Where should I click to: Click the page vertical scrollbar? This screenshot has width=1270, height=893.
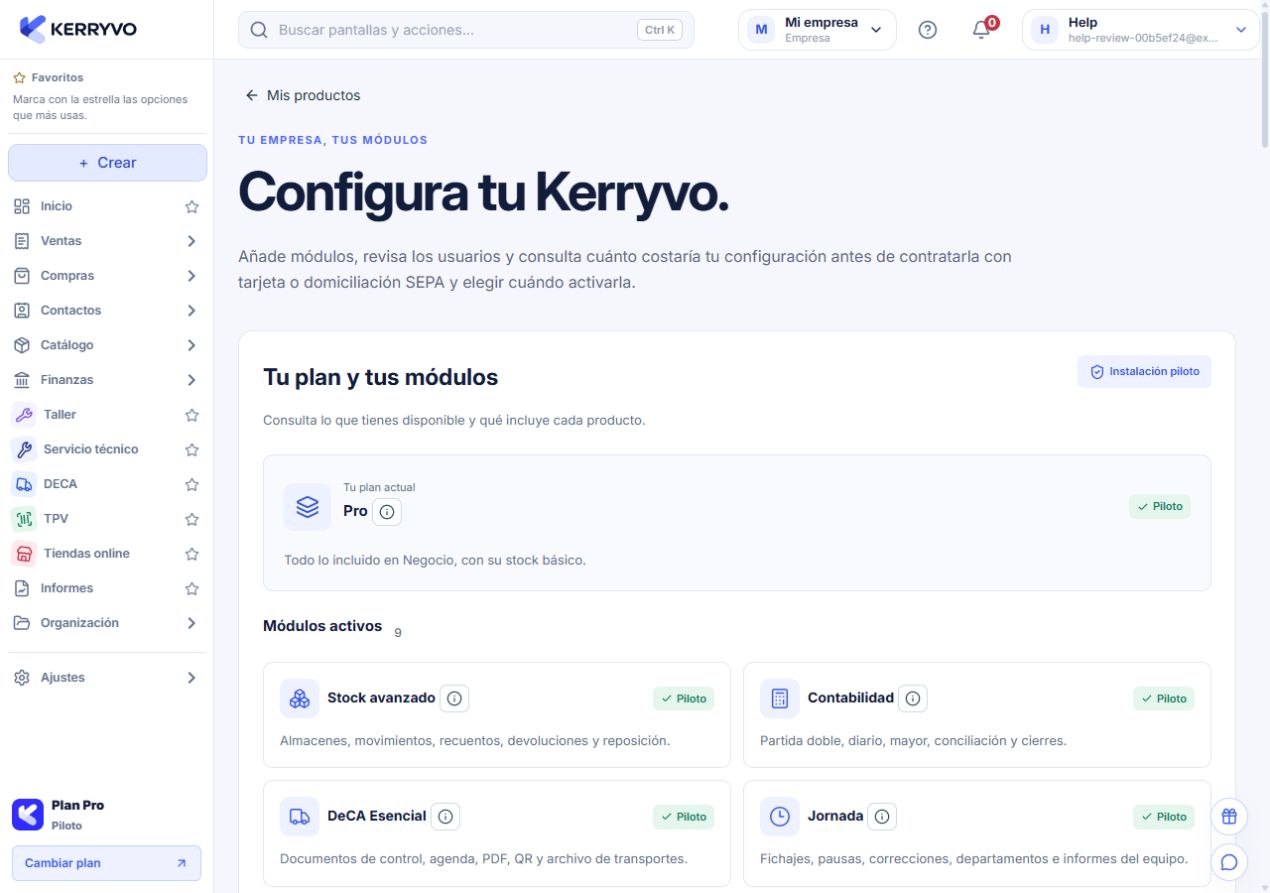1265,80
